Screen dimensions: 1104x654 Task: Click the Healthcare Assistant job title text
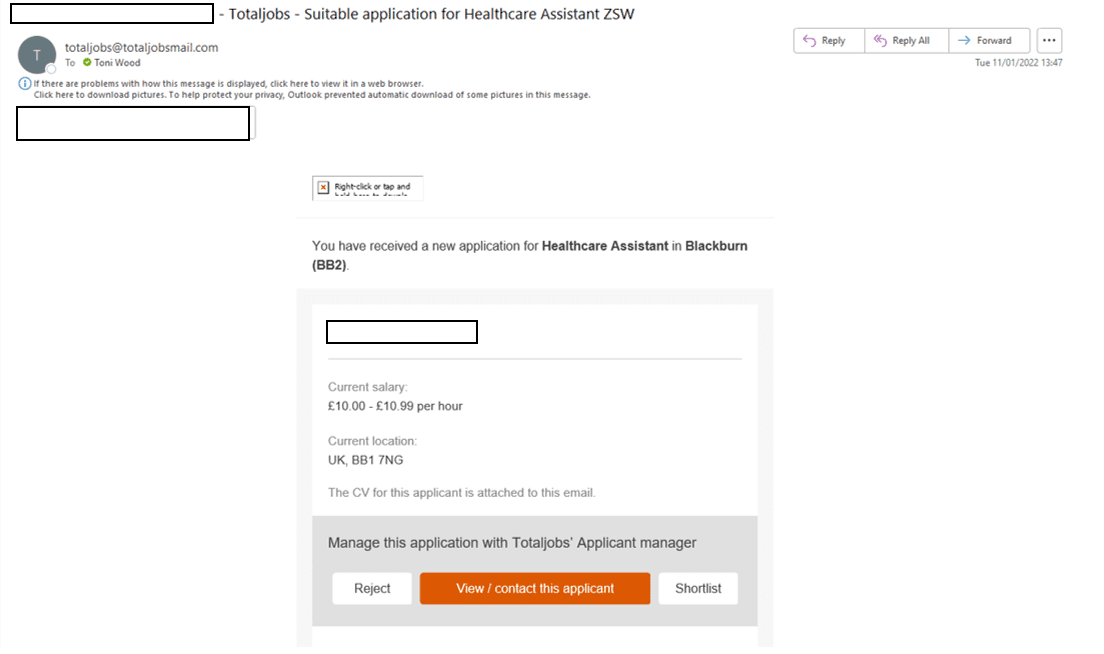pos(604,246)
